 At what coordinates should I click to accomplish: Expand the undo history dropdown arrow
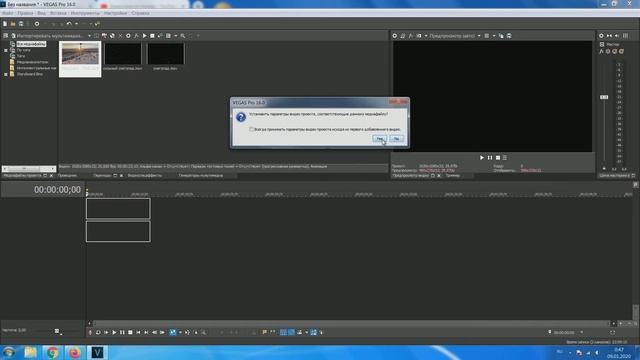(x=76, y=24)
